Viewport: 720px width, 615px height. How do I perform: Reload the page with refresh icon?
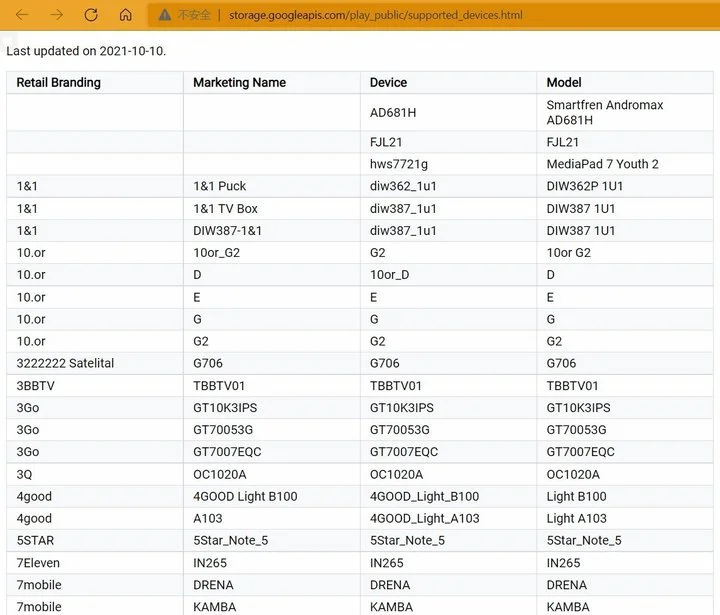point(91,15)
